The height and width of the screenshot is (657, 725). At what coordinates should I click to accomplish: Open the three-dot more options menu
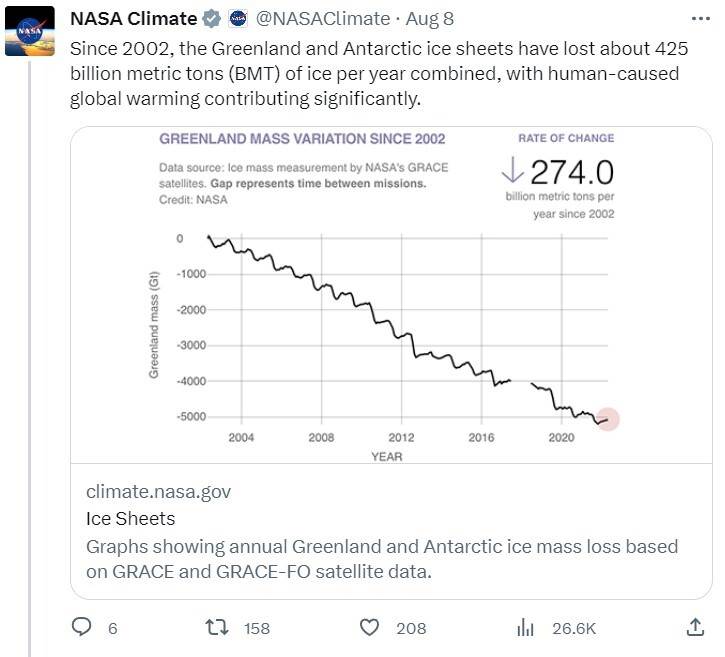tap(701, 19)
